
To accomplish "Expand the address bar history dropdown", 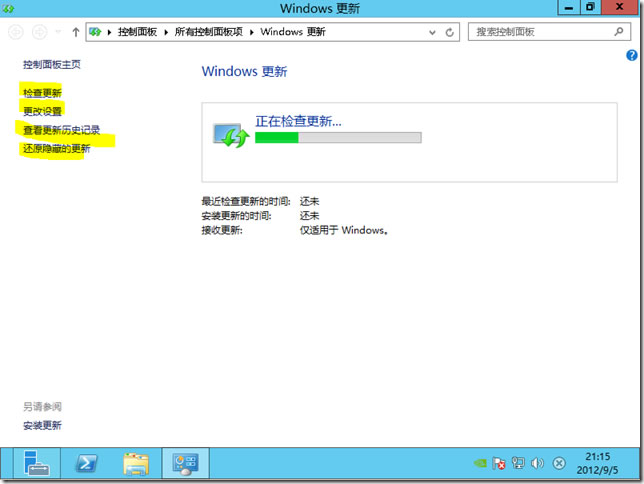I will (431, 32).
